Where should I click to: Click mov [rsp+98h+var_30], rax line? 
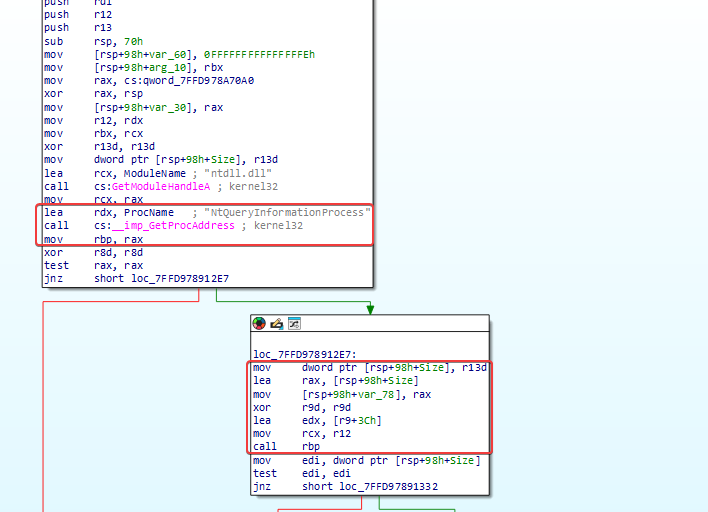134,107
